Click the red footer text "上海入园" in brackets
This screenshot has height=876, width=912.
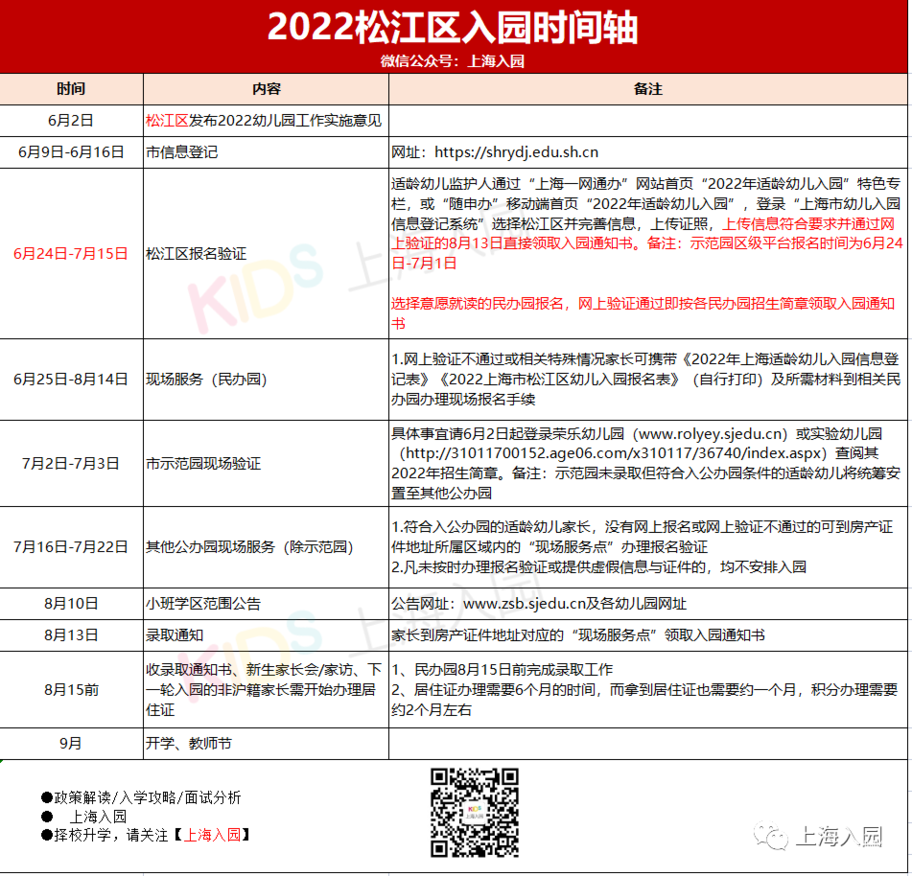[212, 835]
